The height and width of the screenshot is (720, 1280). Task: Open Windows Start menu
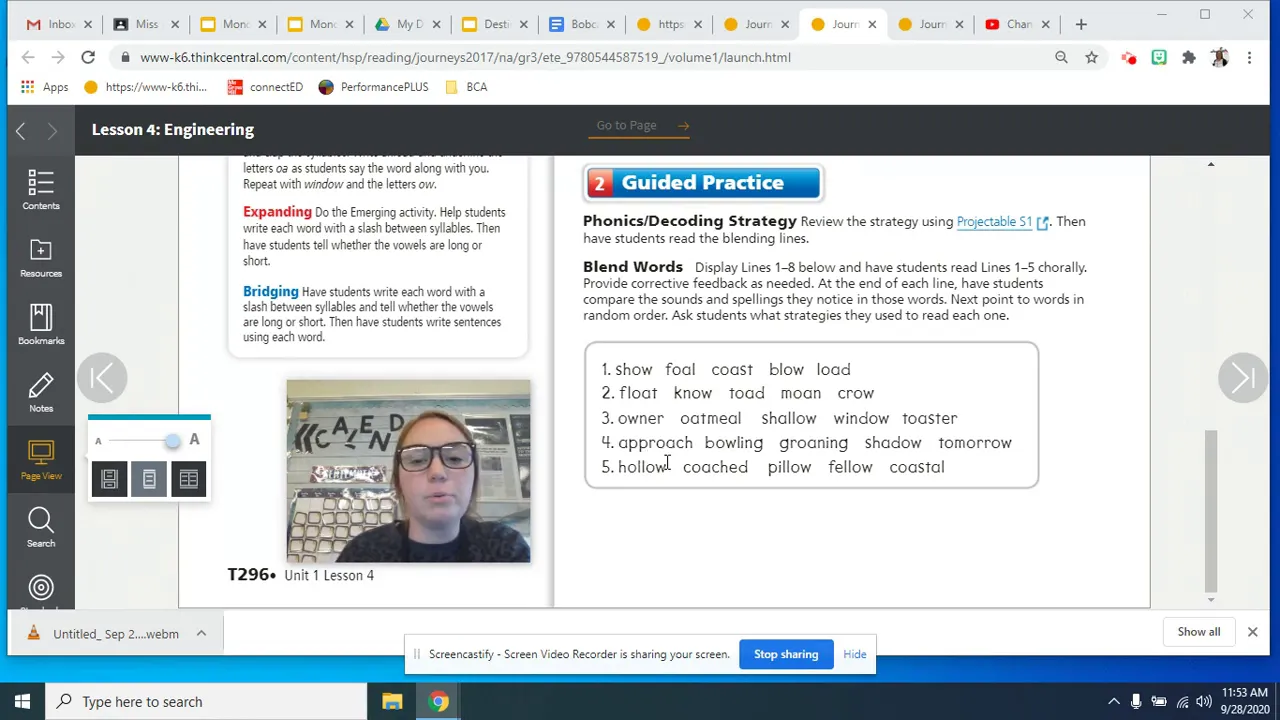(22, 701)
